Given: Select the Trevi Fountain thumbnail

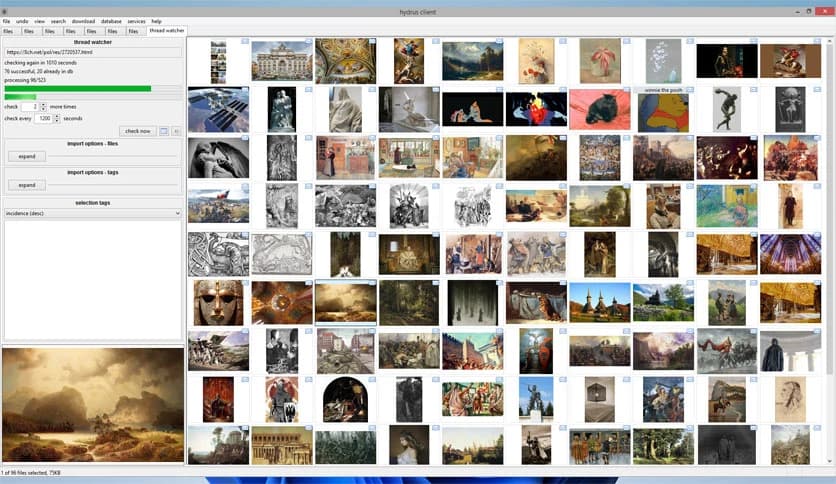Looking at the screenshot, I should (x=282, y=61).
